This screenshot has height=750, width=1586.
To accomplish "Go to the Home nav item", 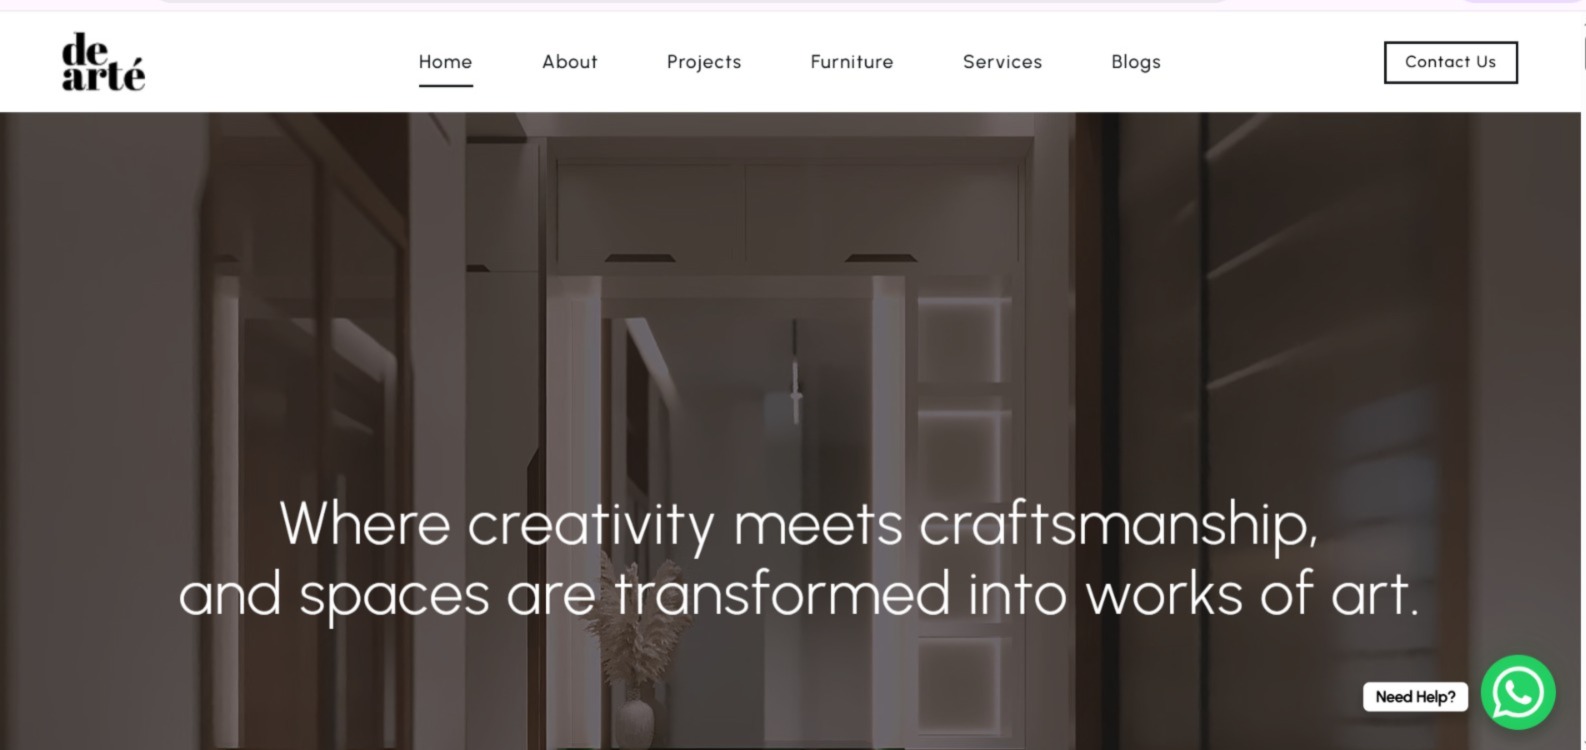I will (445, 62).
